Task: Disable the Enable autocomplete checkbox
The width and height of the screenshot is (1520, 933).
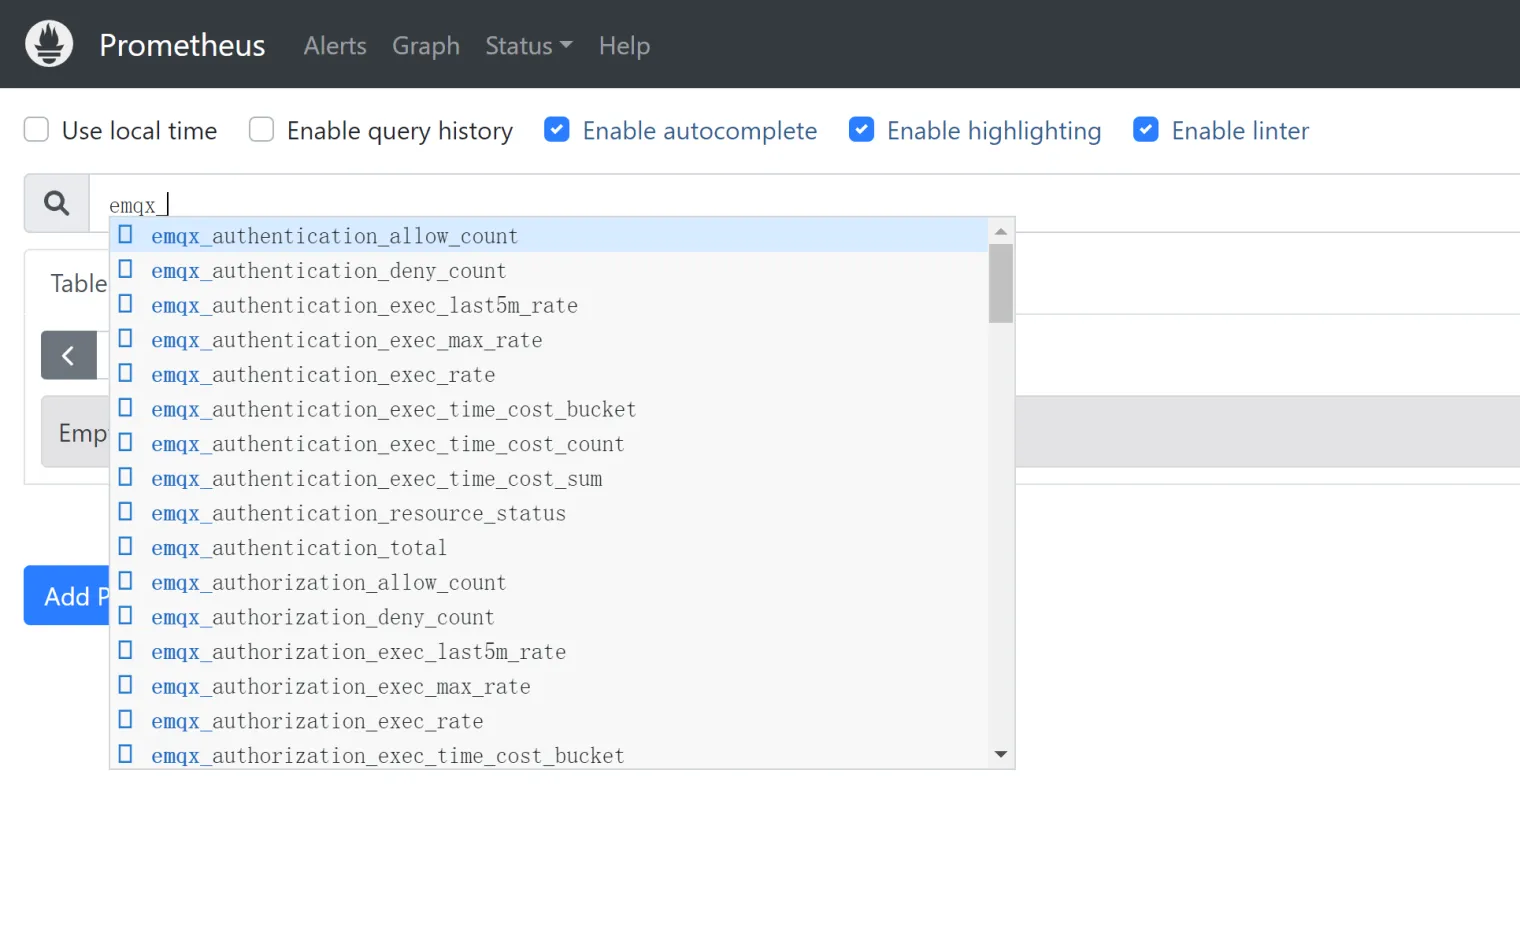Action: (x=557, y=130)
